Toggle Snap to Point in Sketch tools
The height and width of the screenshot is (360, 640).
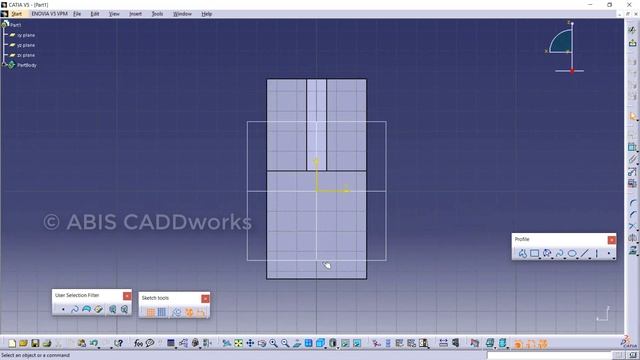click(x=162, y=313)
